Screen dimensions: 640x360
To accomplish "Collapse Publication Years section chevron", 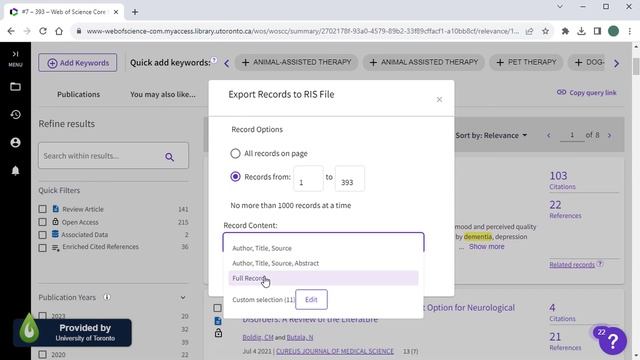I will click(x=183, y=298).
